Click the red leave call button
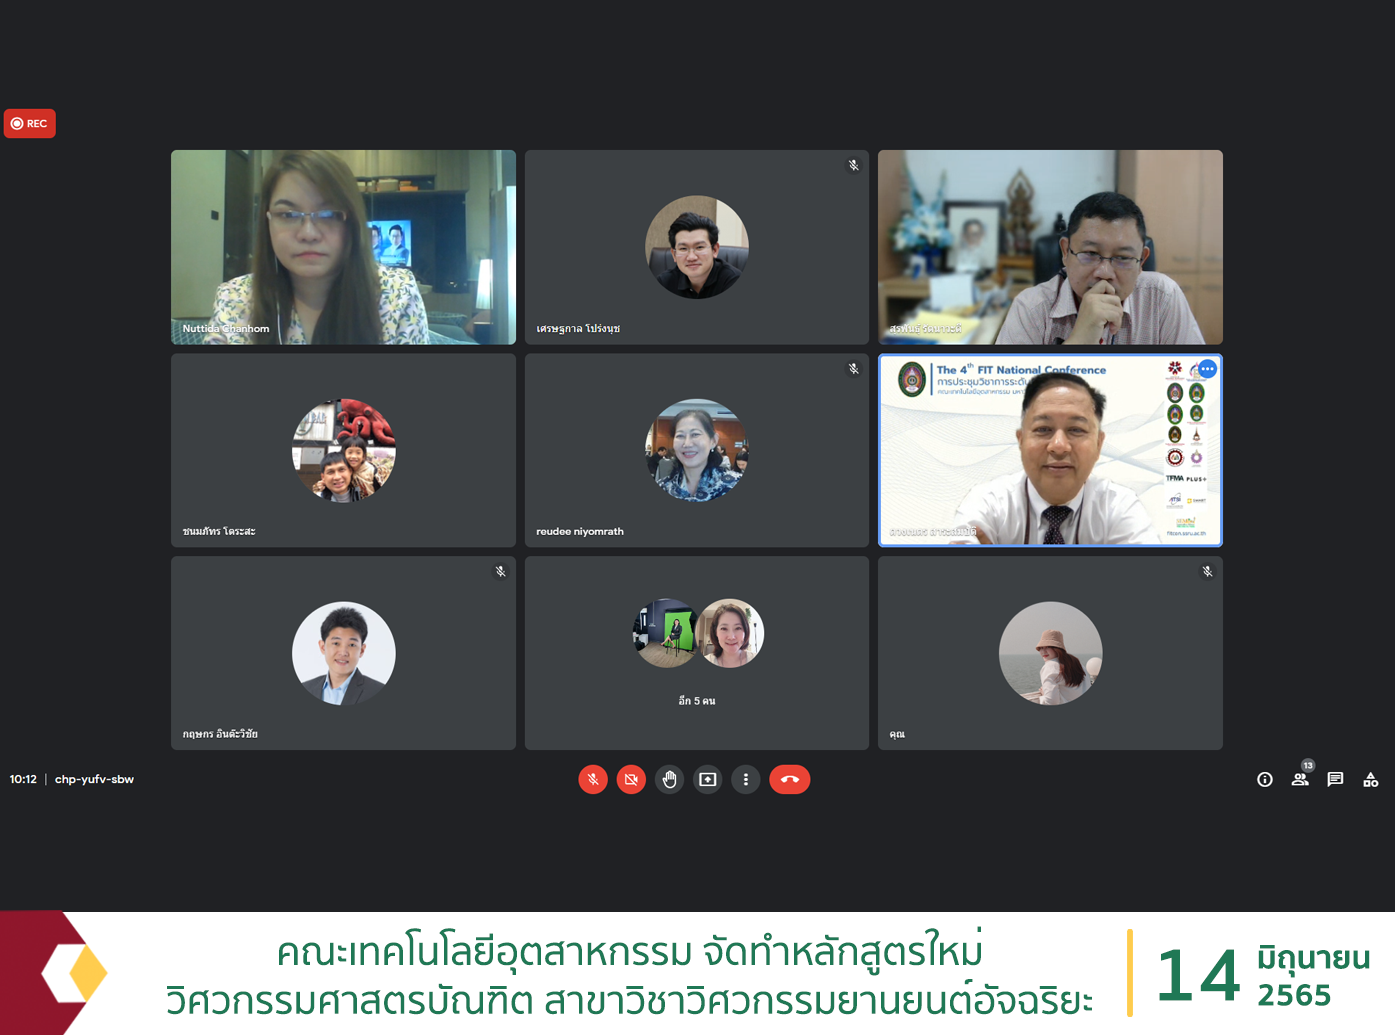The height and width of the screenshot is (1035, 1395). (790, 779)
